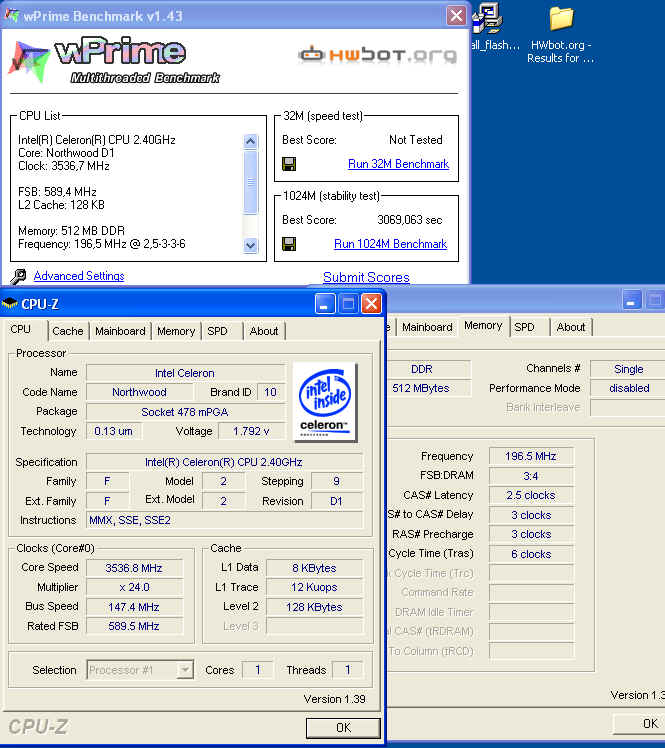
Task: Click the FSB:DRAM ratio value 3:4
Action: (x=531, y=476)
